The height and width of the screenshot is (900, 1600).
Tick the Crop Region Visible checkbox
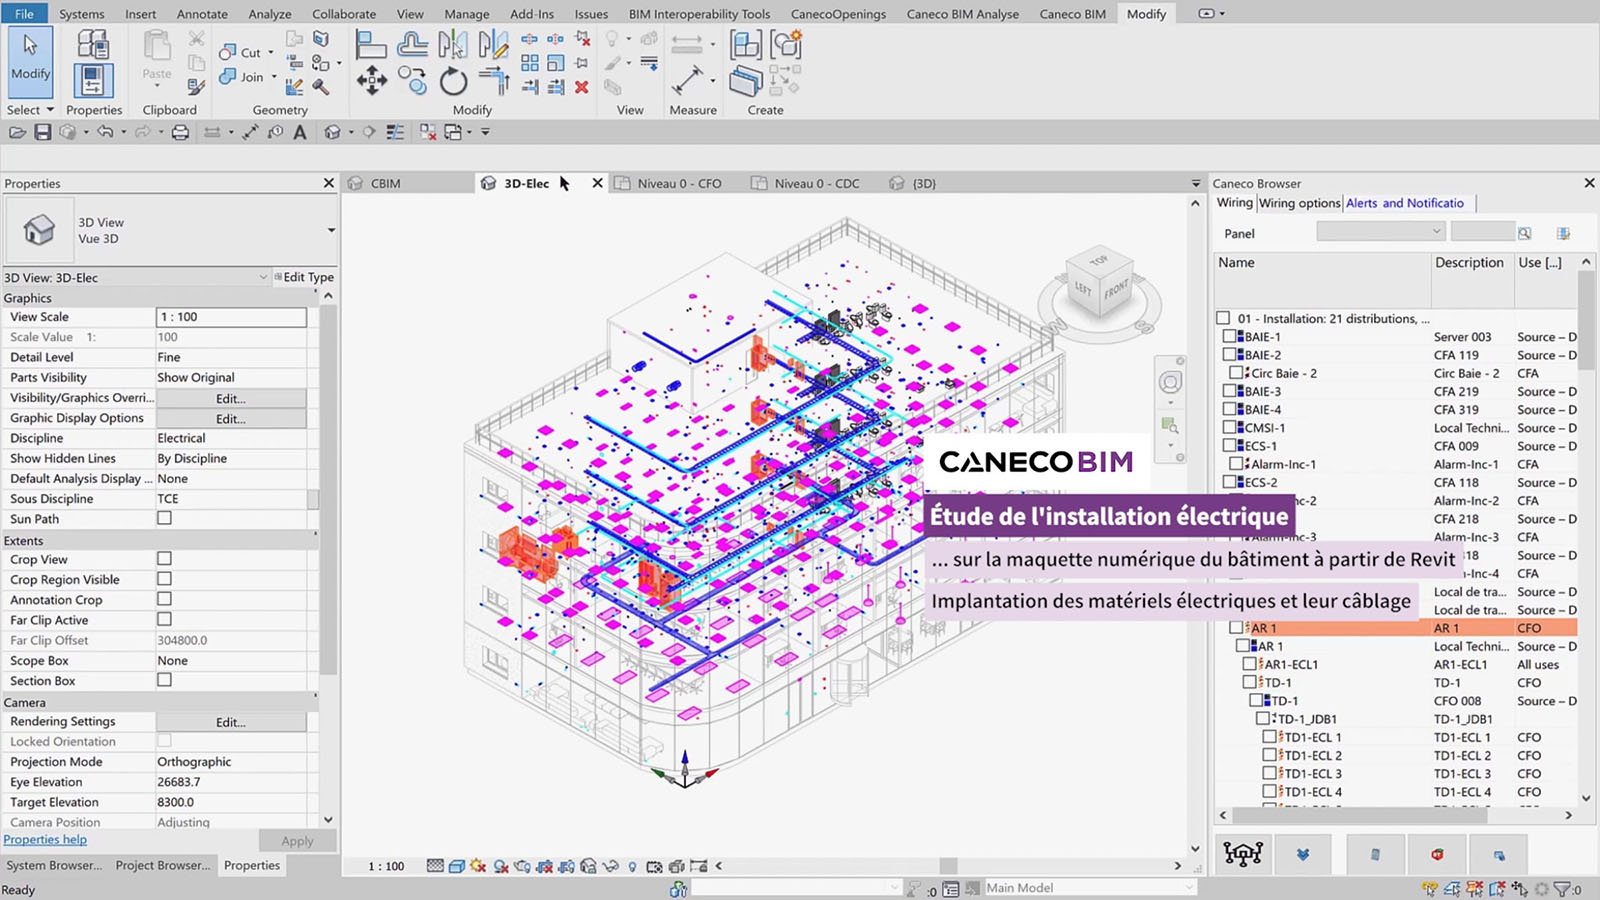coord(164,579)
